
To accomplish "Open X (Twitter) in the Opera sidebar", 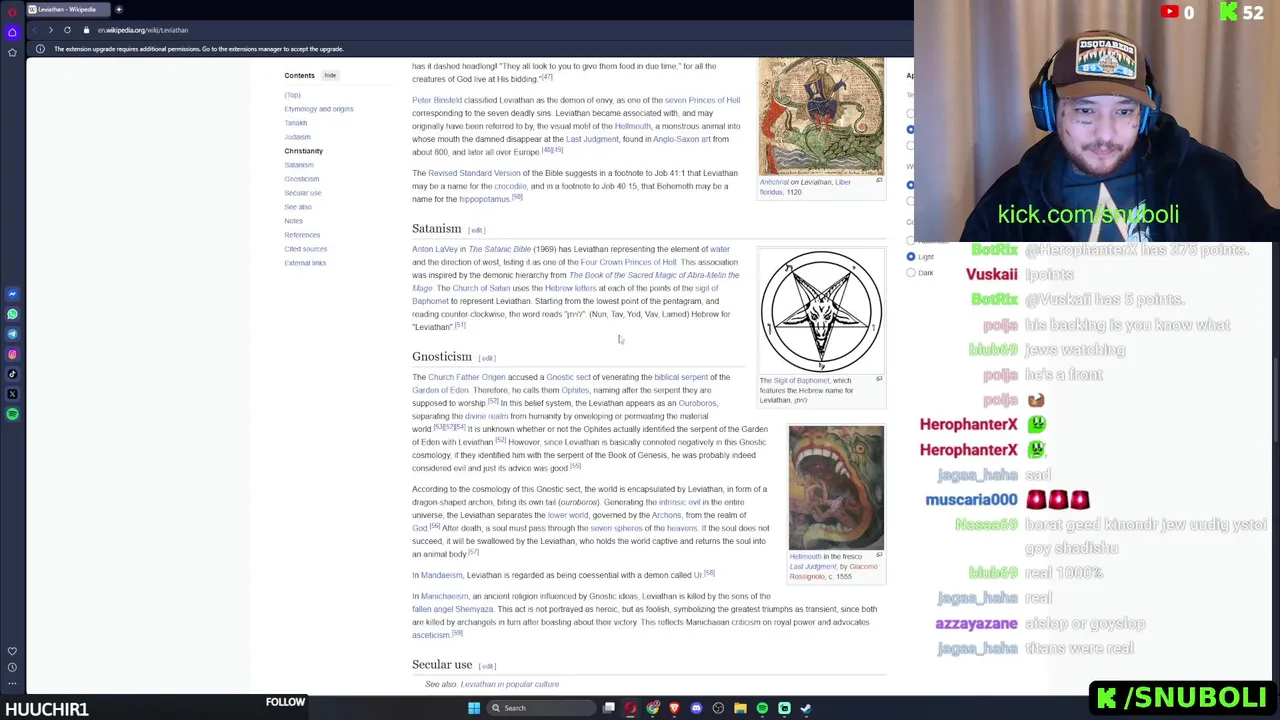I will tap(12, 394).
